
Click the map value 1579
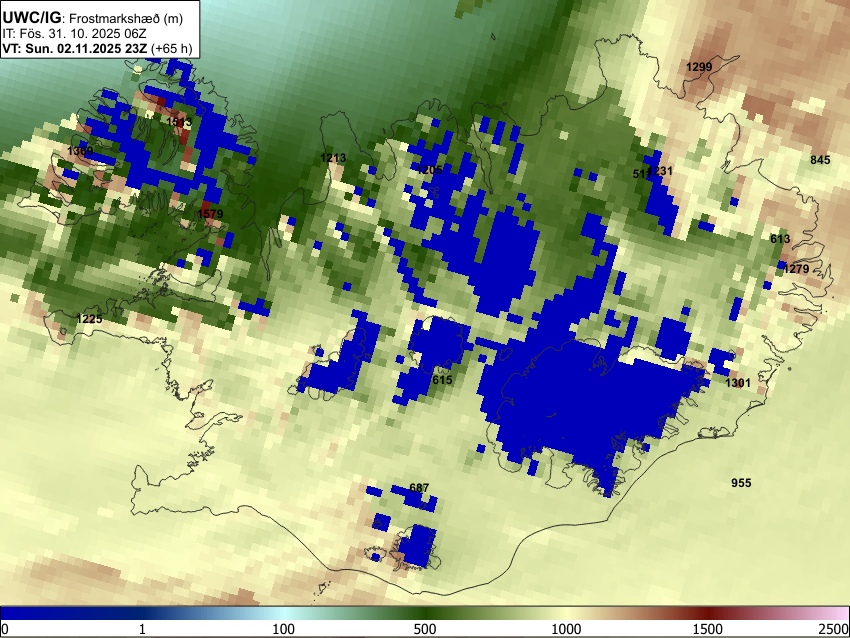[210, 214]
